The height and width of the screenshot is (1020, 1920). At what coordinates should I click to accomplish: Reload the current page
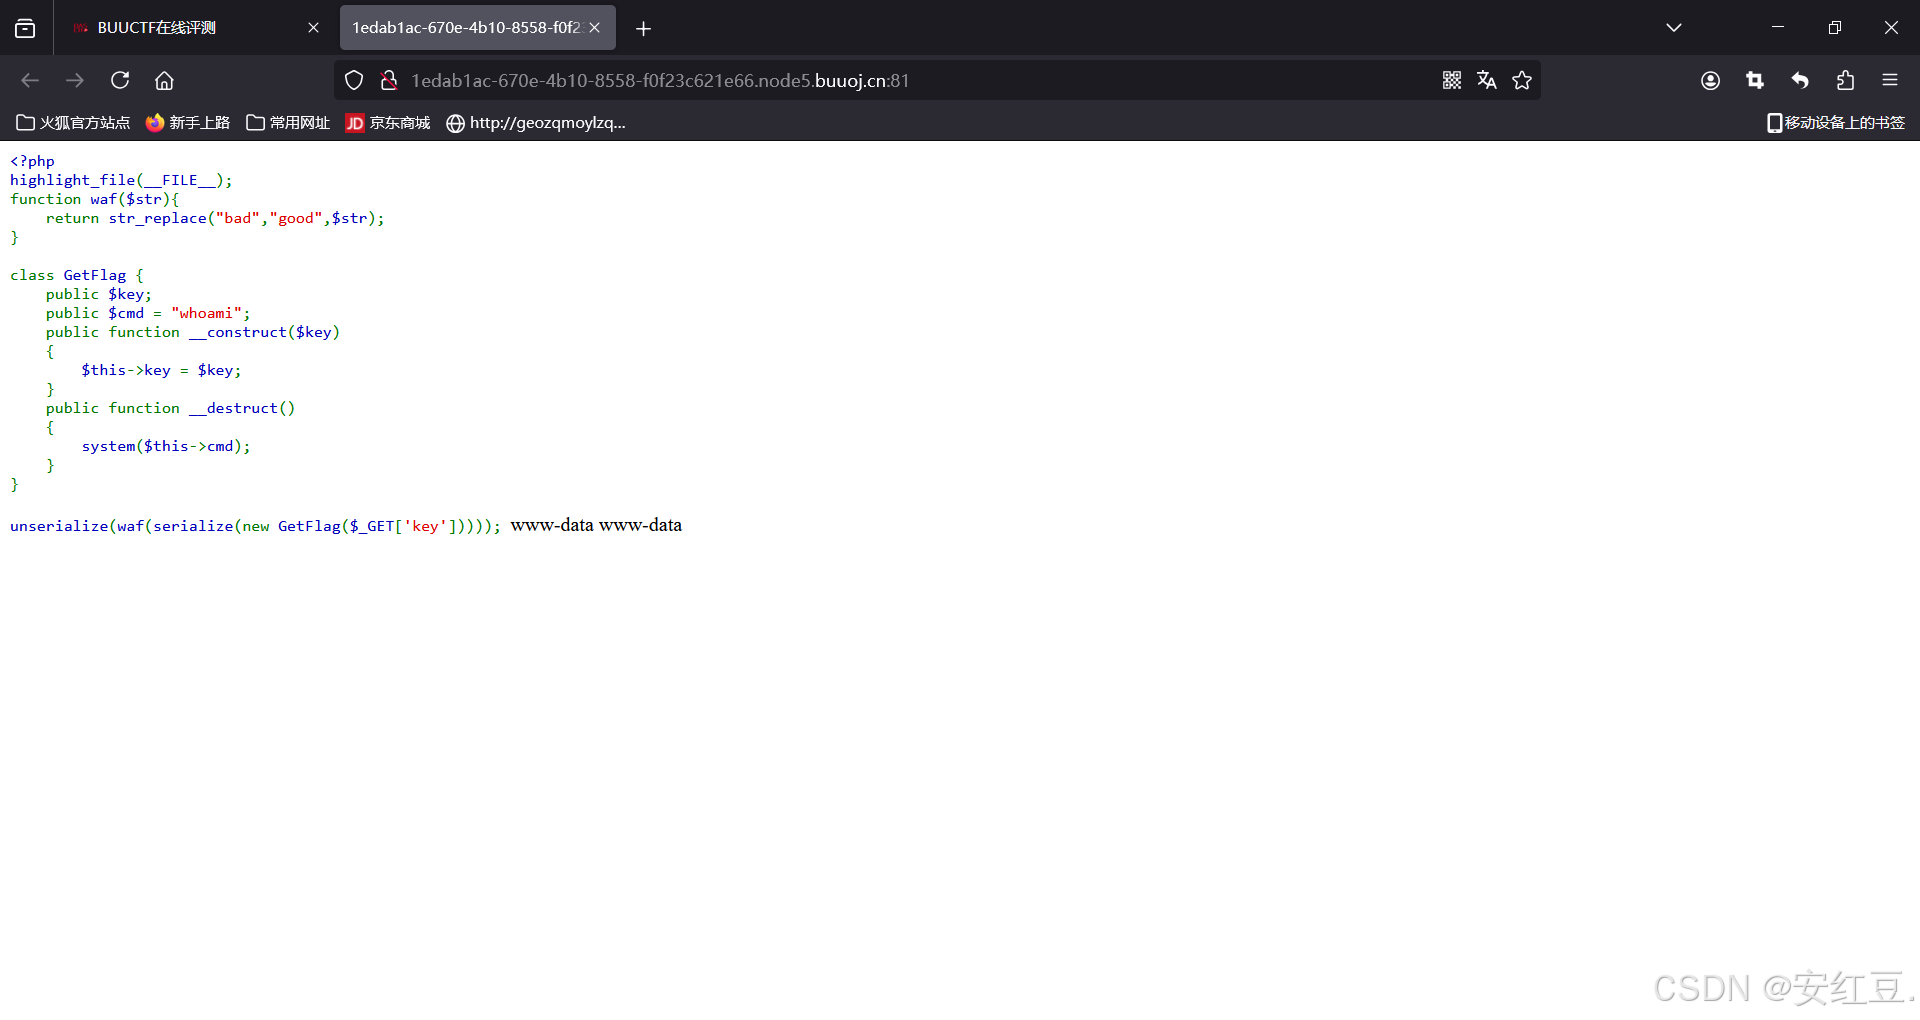pyautogui.click(x=120, y=80)
